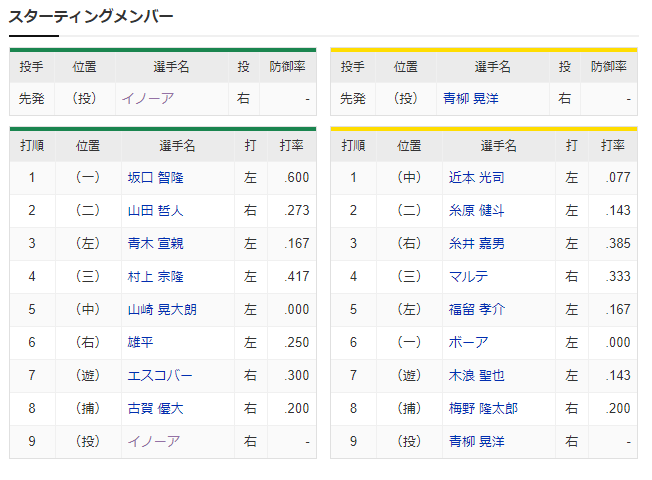Click the 防御率 header in left pitcher table

(x=287, y=67)
